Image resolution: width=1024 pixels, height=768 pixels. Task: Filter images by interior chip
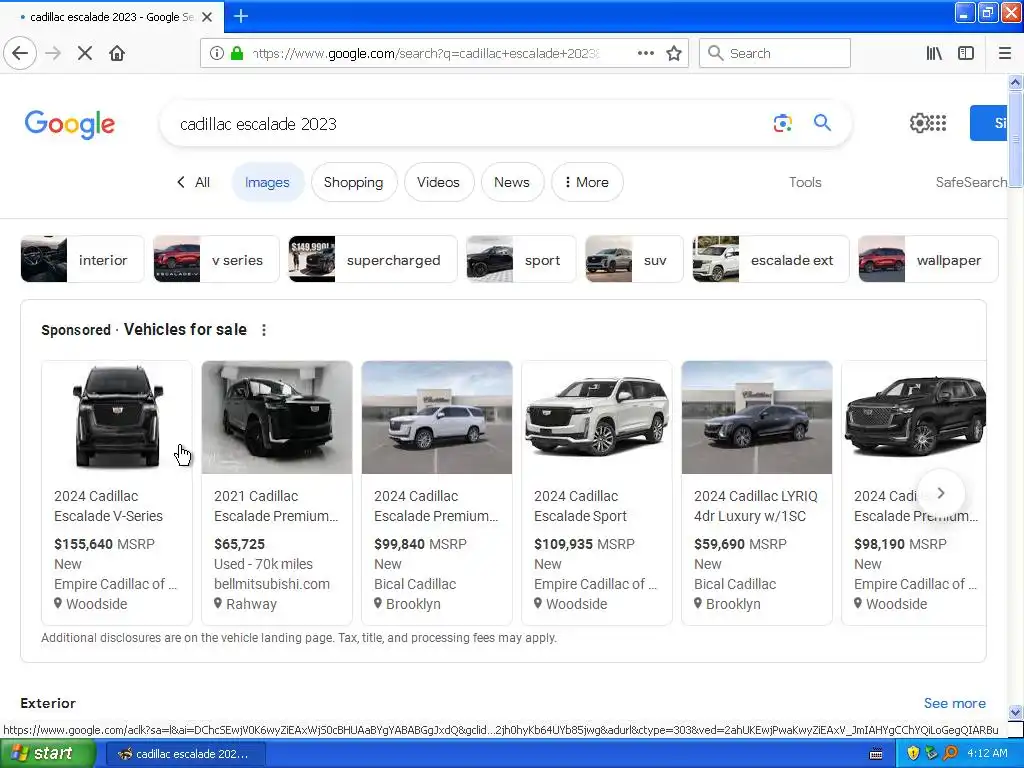tap(82, 259)
